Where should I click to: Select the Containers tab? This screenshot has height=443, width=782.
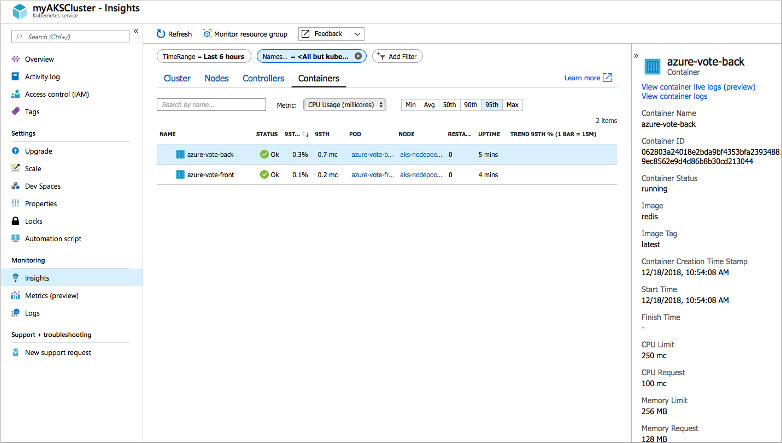319,78
